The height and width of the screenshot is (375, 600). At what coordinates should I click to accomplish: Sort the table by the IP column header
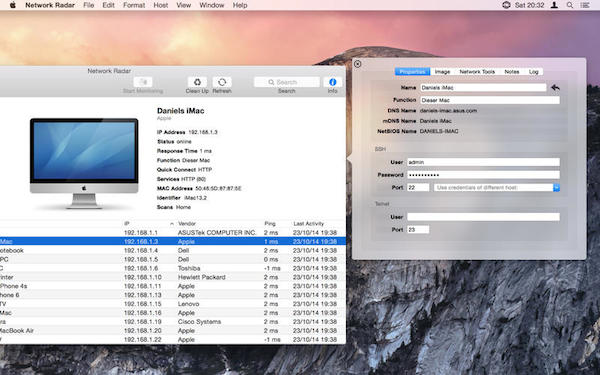click(127, 223)
